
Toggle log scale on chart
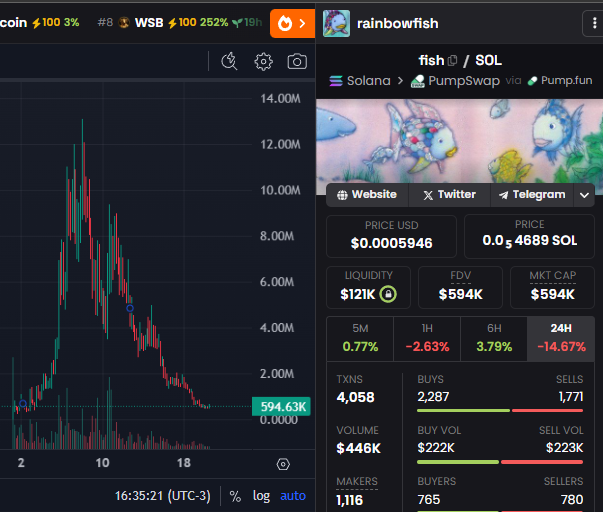[x=261, y=496]
